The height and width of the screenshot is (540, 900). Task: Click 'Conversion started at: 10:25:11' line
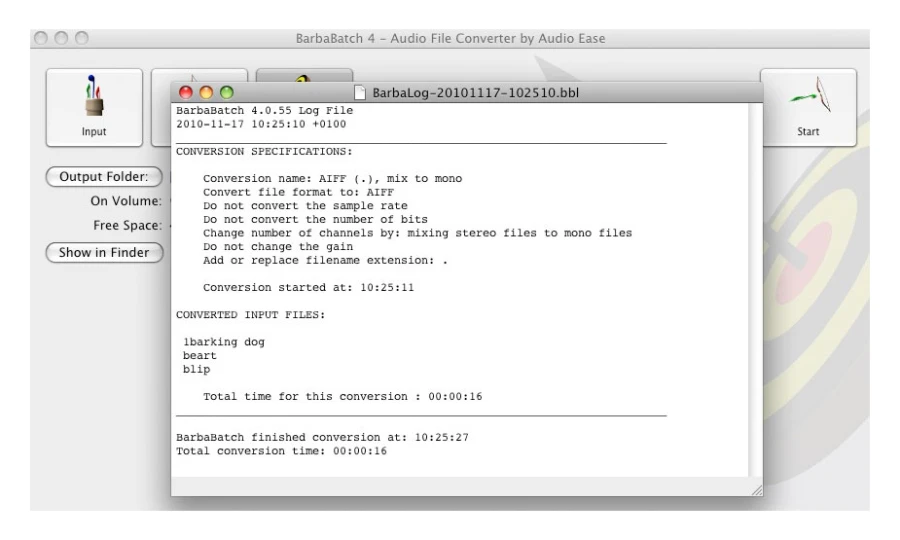click(x=308, y=288)
